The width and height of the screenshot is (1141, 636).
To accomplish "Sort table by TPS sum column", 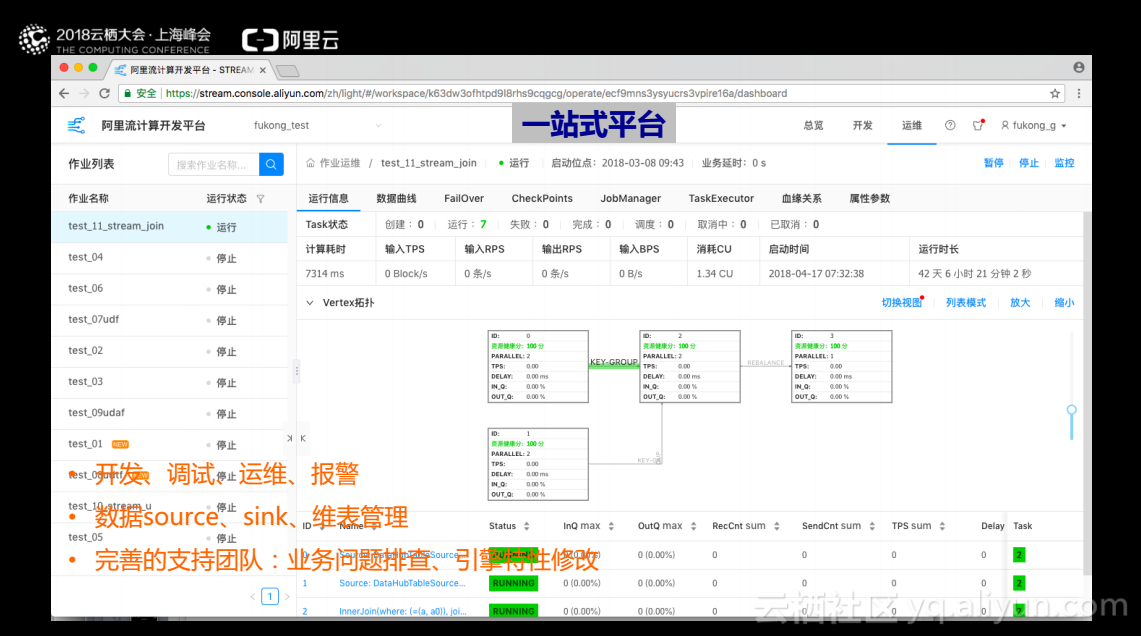I will coord(942,526).
